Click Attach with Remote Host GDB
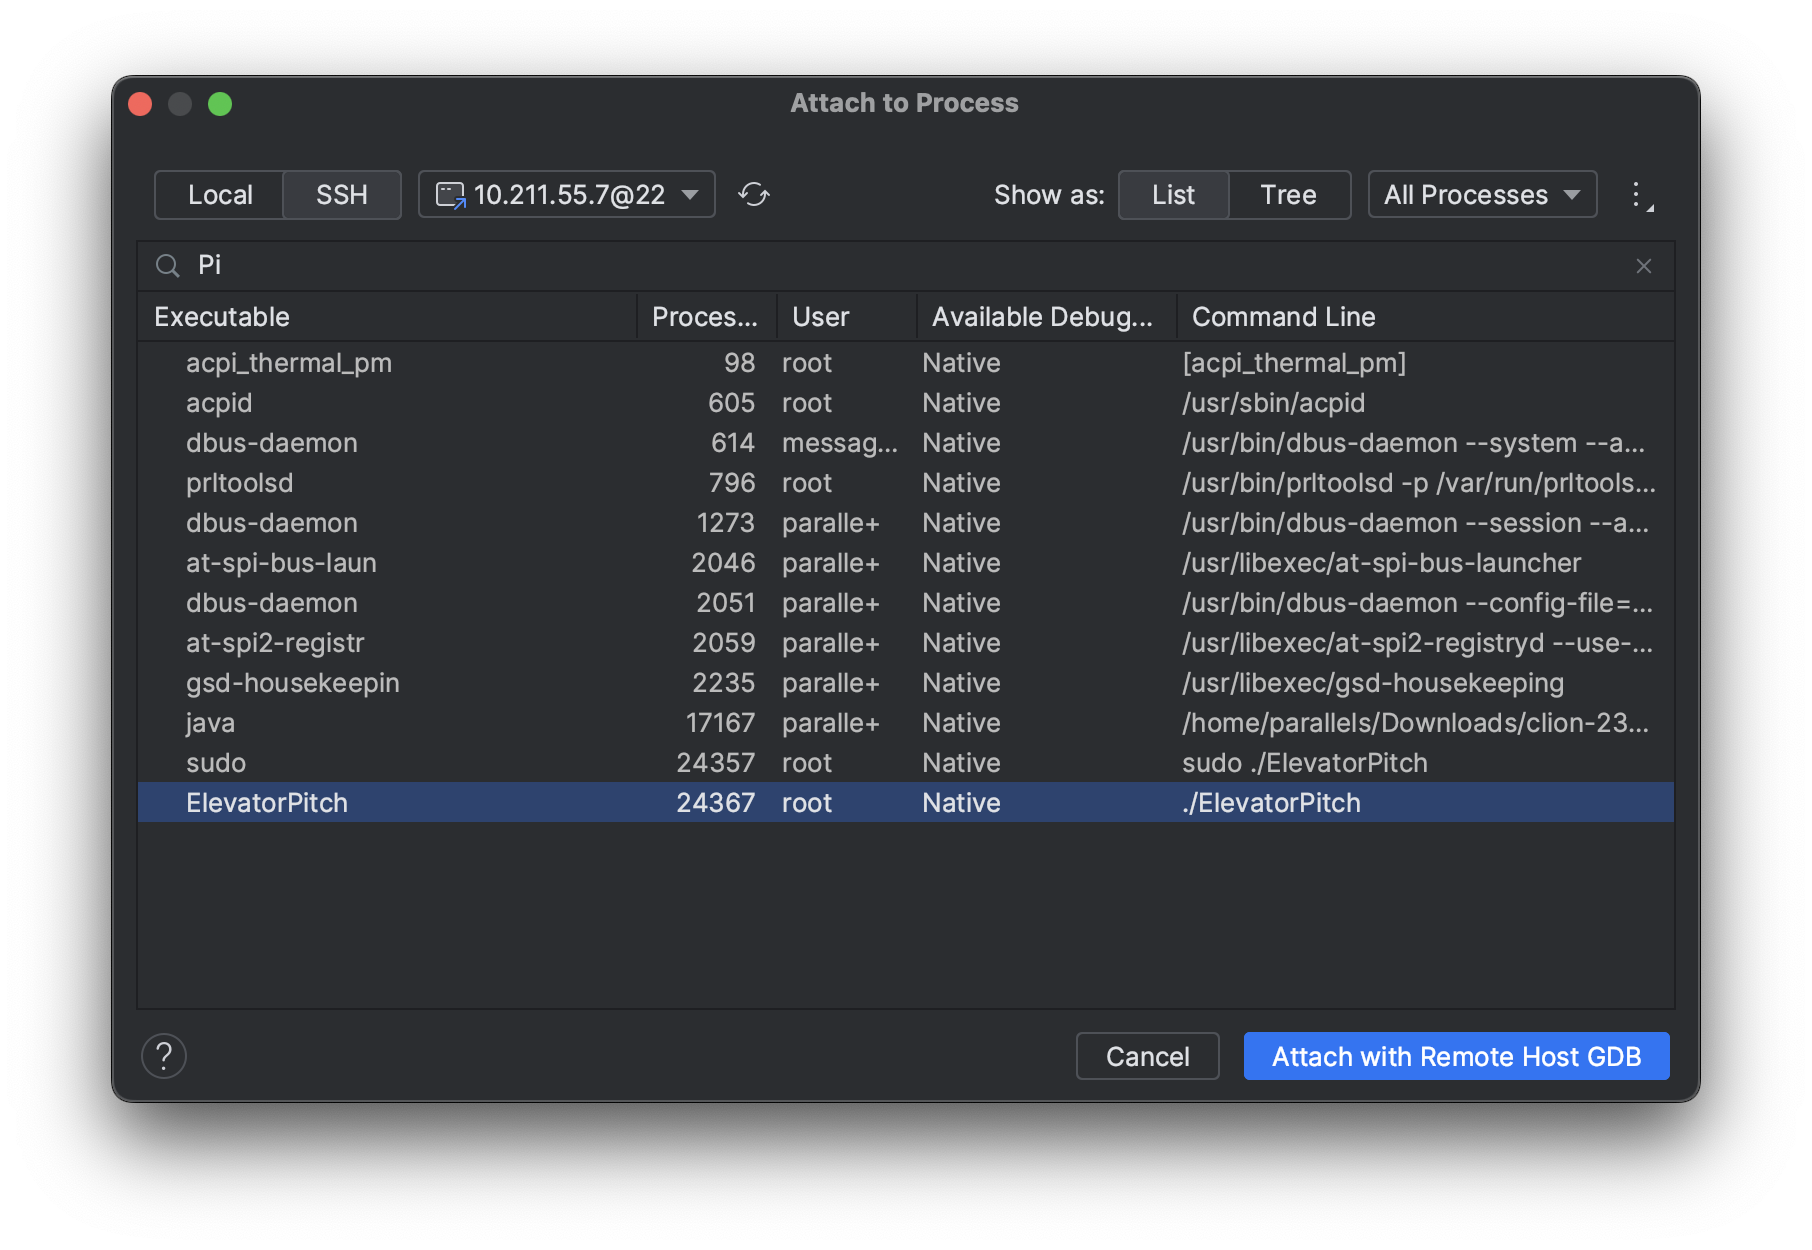 pos(1456,1056)
